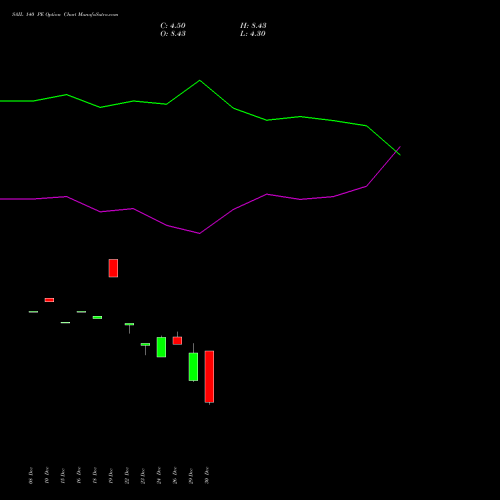This screenshot has width=500, height=500.
Task: Click the lowest dip of the purple line
Action: coord(200,233)
